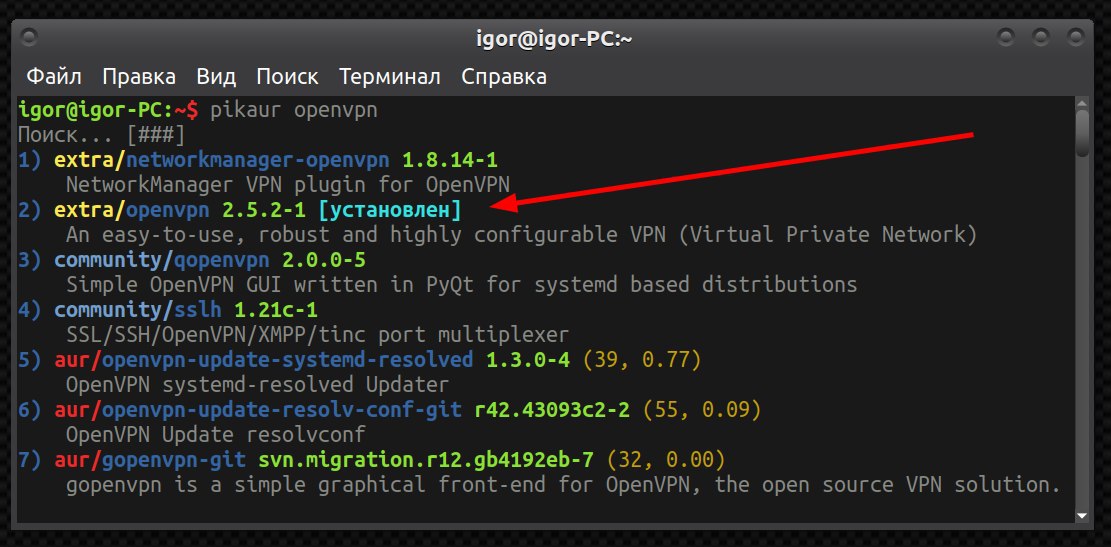Open the Правка menu
This screenshot has width=1111, height=547.
click(x=139, y=76)
